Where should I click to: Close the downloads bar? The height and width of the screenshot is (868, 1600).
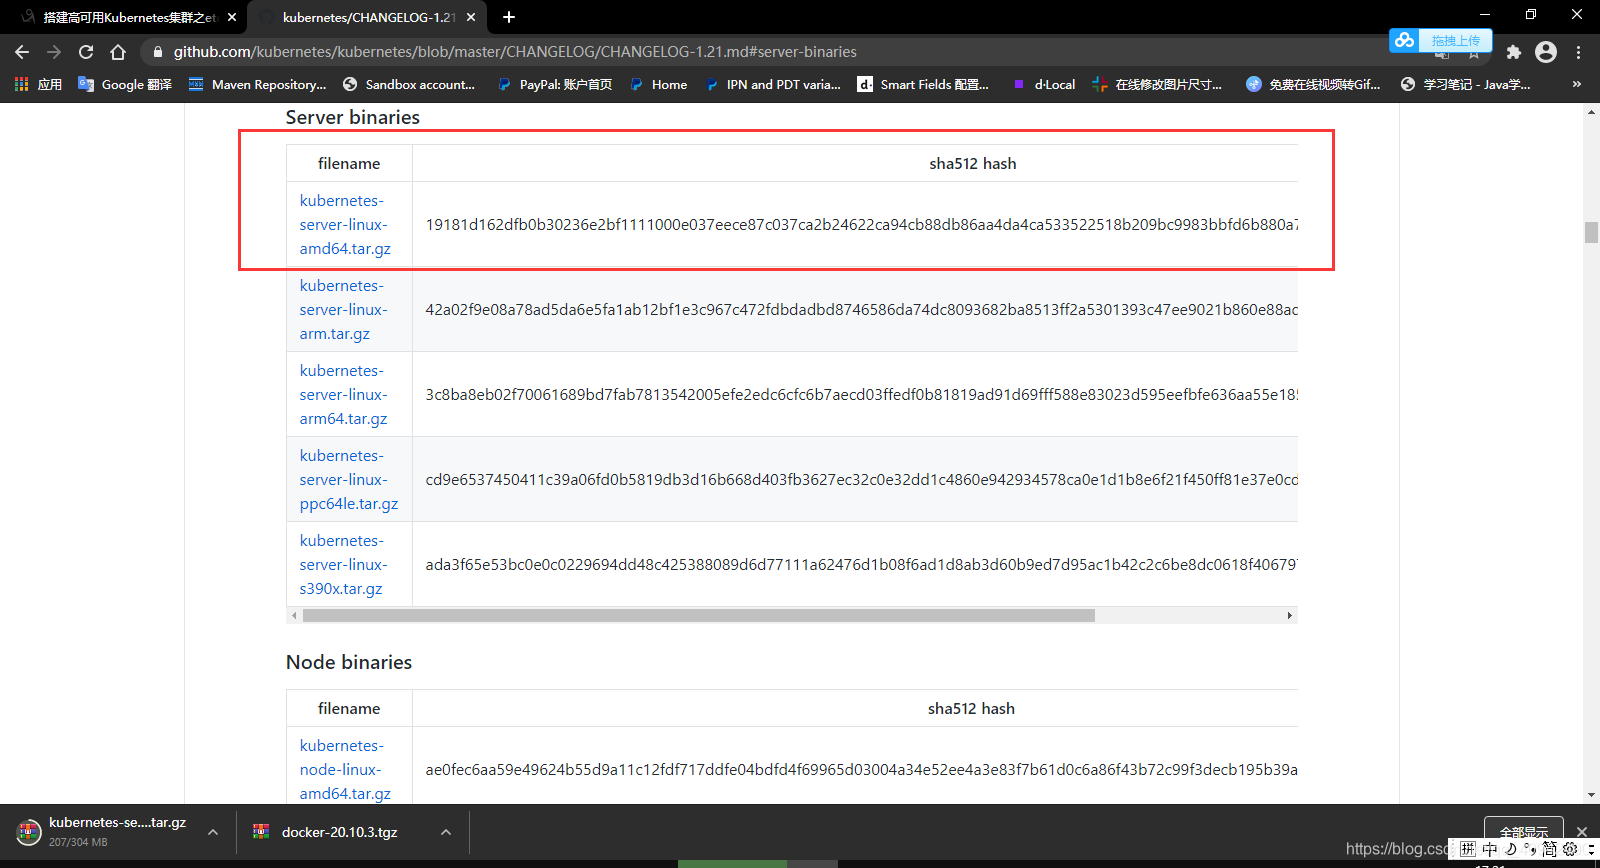pos(1581,832)
